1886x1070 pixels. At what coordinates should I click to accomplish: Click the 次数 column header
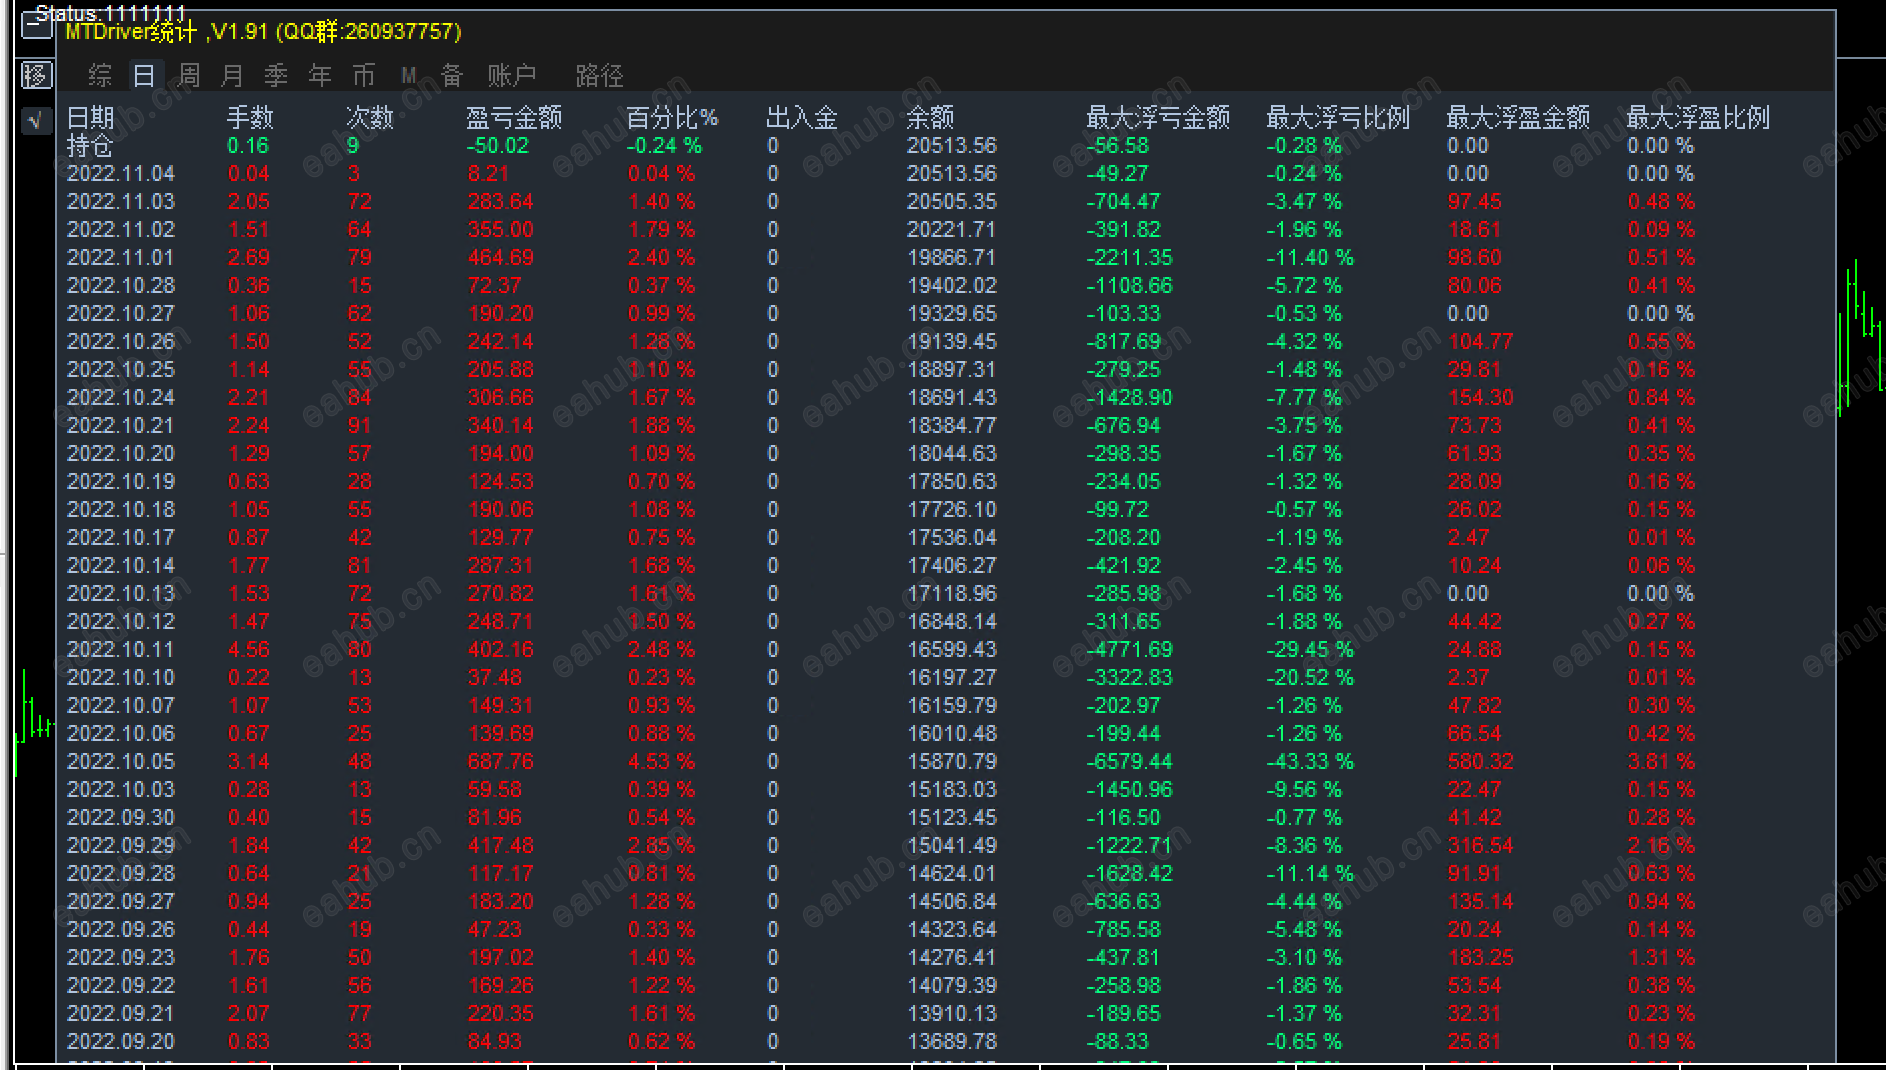click(370, 118)
